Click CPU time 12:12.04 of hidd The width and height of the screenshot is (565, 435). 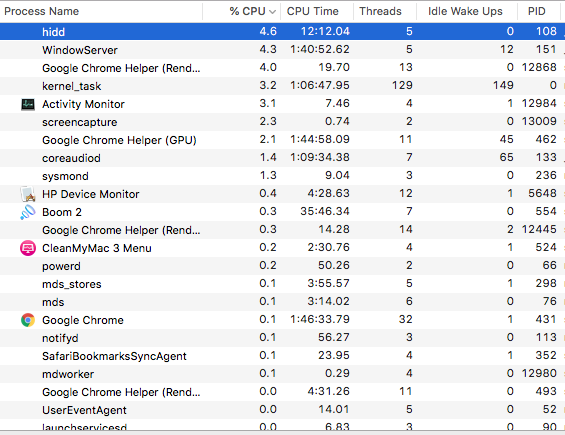pyautogui.click(x=325, y=31)
